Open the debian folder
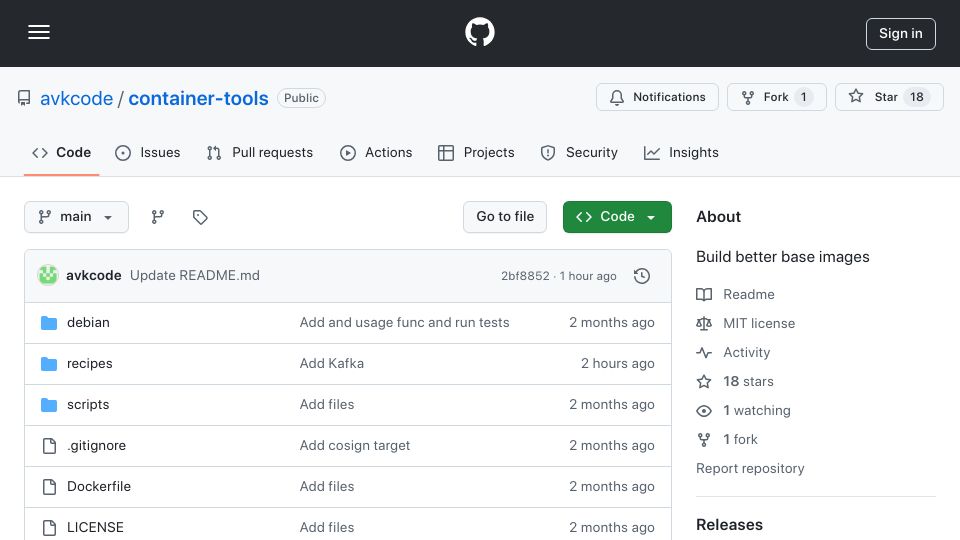Screen dimensions: 960x540 tap(88, 323)
